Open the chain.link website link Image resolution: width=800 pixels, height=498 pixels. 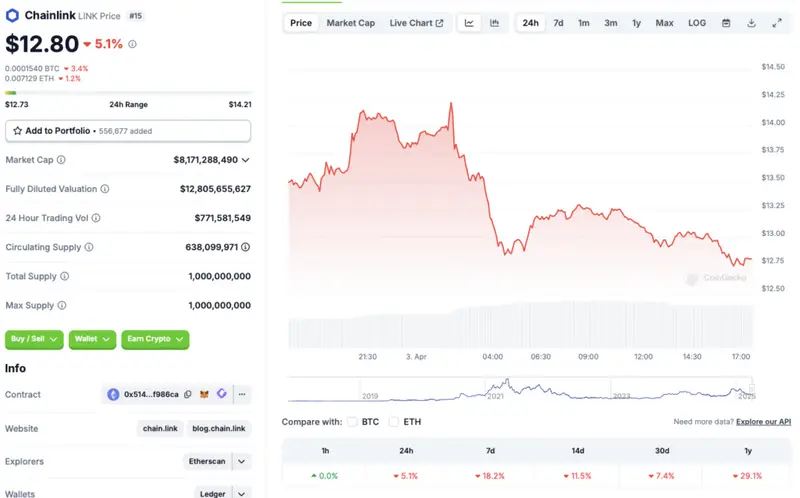coord(160,429)
